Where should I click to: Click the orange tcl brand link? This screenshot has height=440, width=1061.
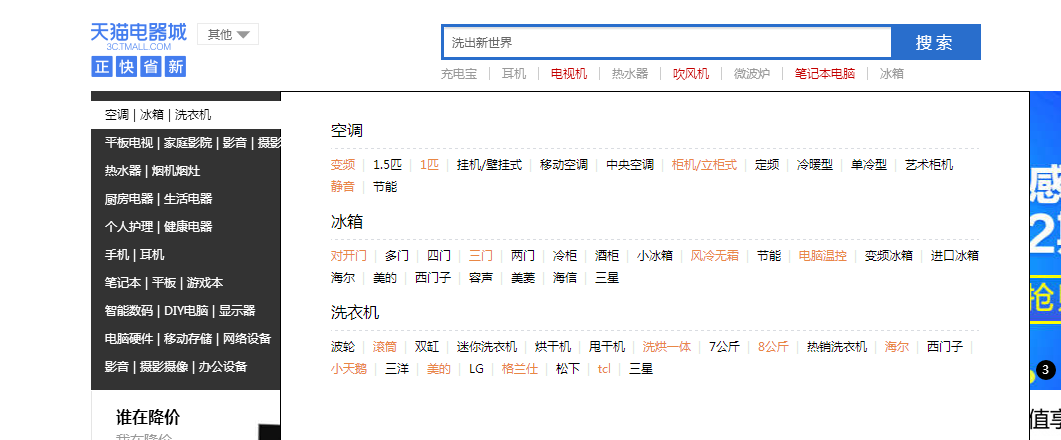click(604, 369)
